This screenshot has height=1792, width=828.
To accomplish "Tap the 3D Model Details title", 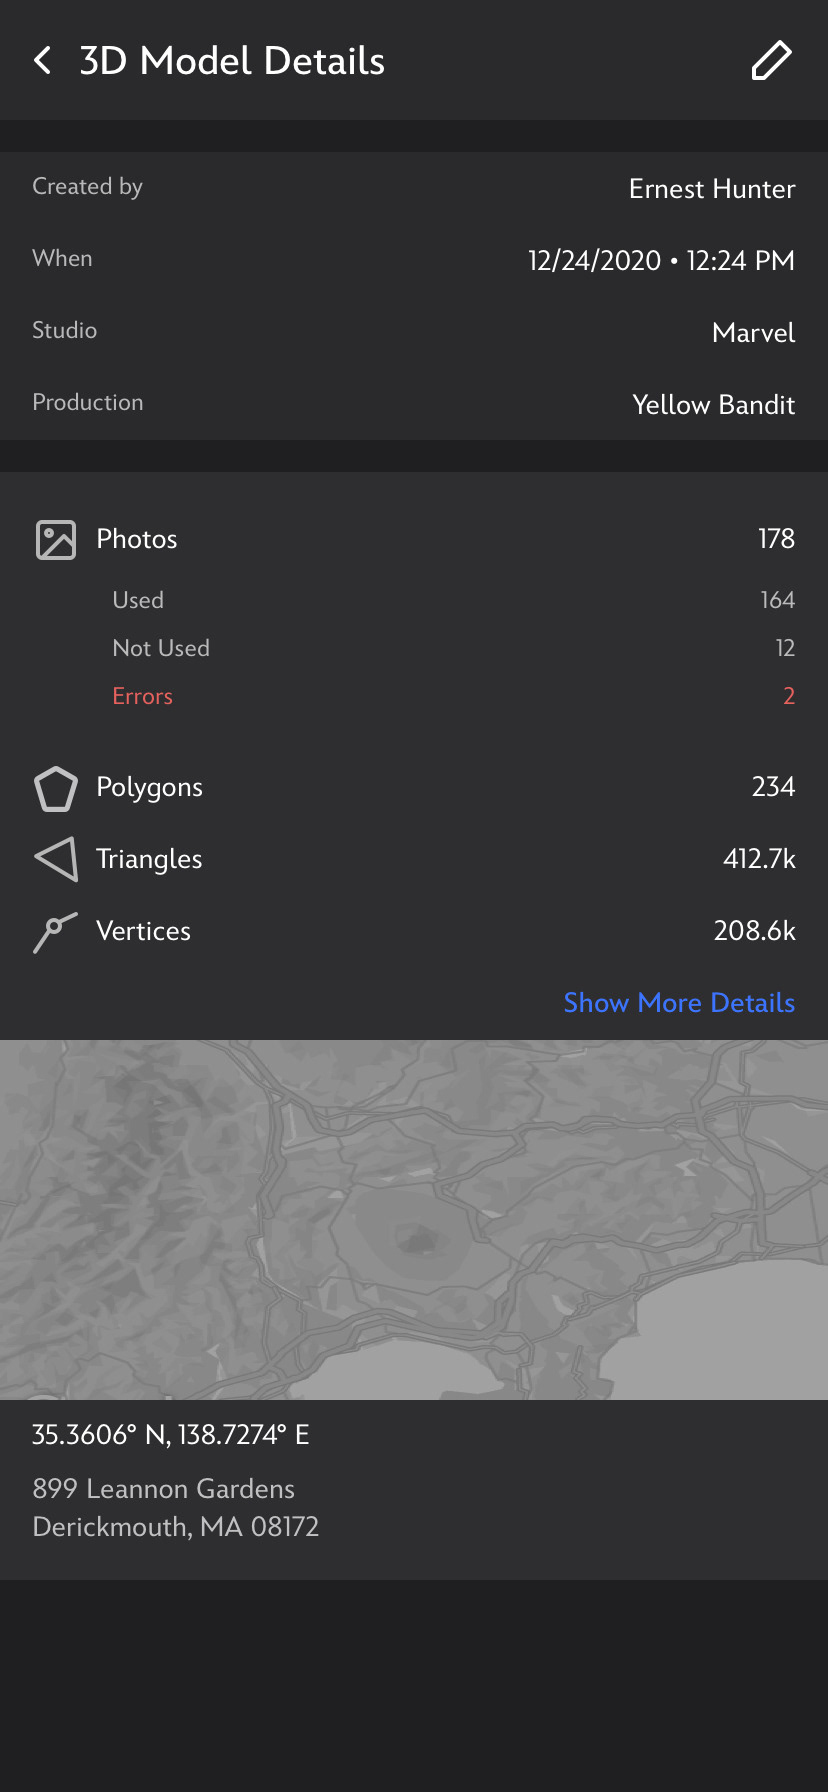I will pyautogui.click(x=232, y=61).
